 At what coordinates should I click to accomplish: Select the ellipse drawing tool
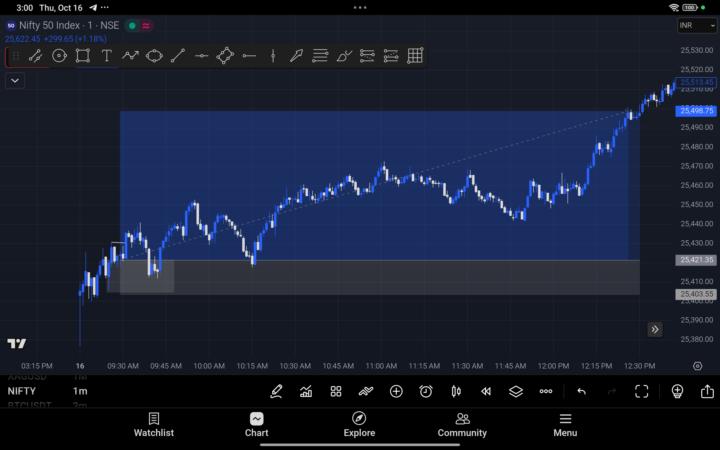154,56
